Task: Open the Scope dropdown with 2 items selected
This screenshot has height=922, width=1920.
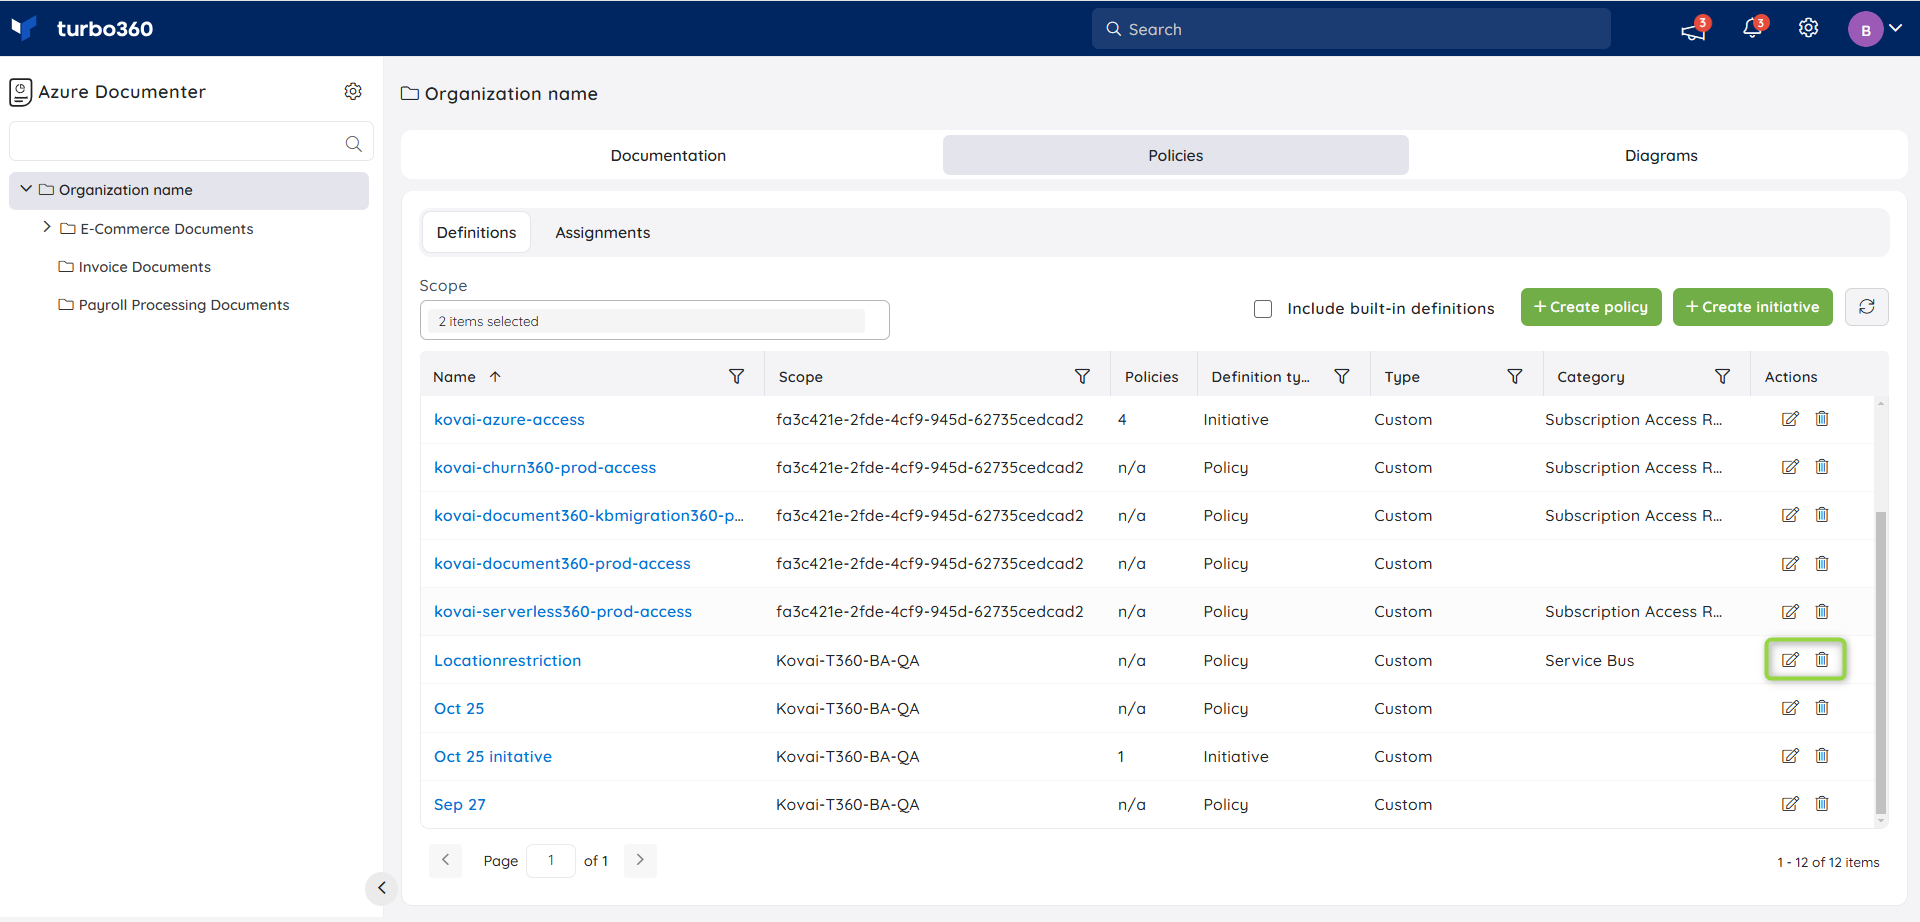Action: [655, 320]
